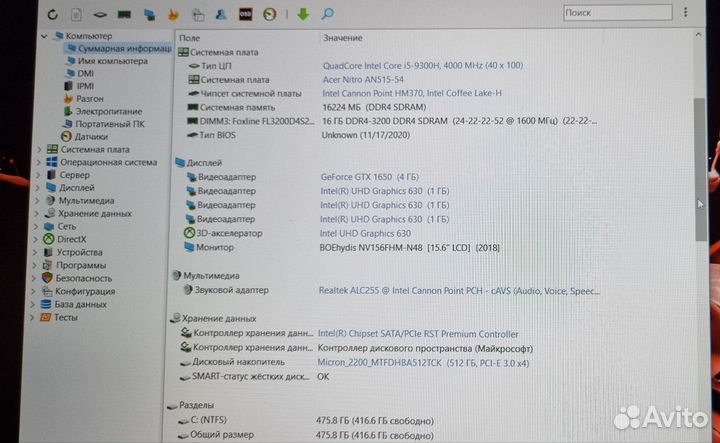The image size is (720, 443).
Task: Open QuadCore Intel Core i5-9300H link
Action: pos(422,66)
